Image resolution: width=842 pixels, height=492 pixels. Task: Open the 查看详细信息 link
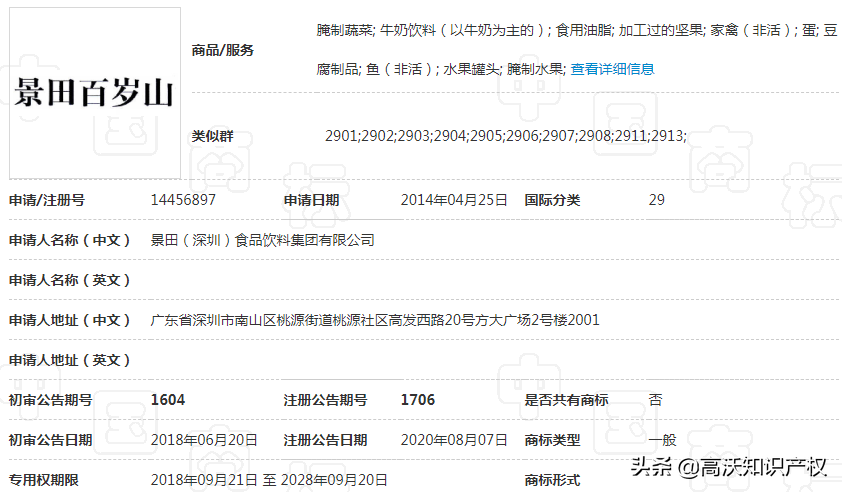612,69
